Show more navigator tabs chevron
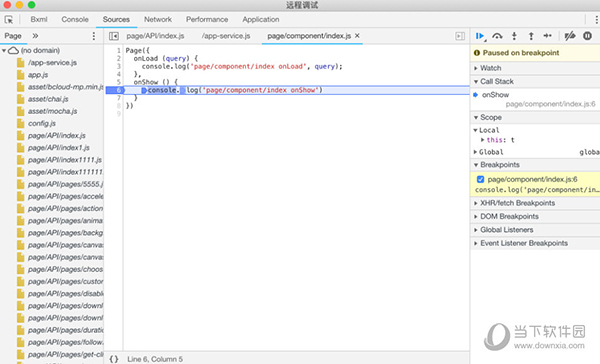 [x=35, y=36]
